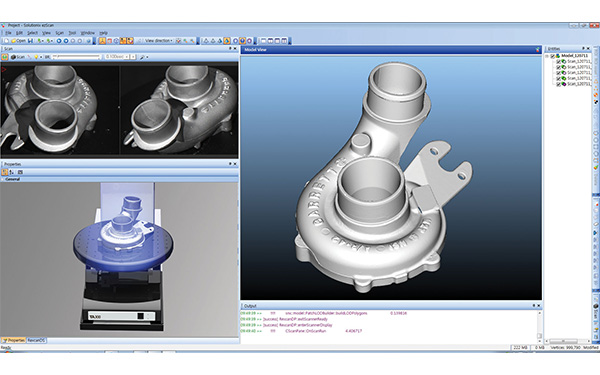Image resolution: width=600 pixels, height=375 pixels.
Task: Switch to the RexcanDS tab
Action: tap(37, 340)
